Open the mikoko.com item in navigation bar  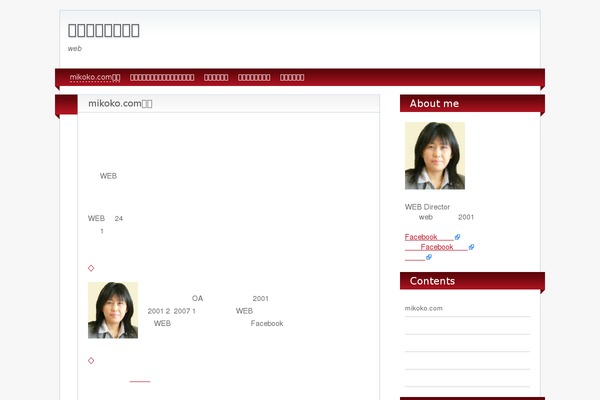click(95, 77)
